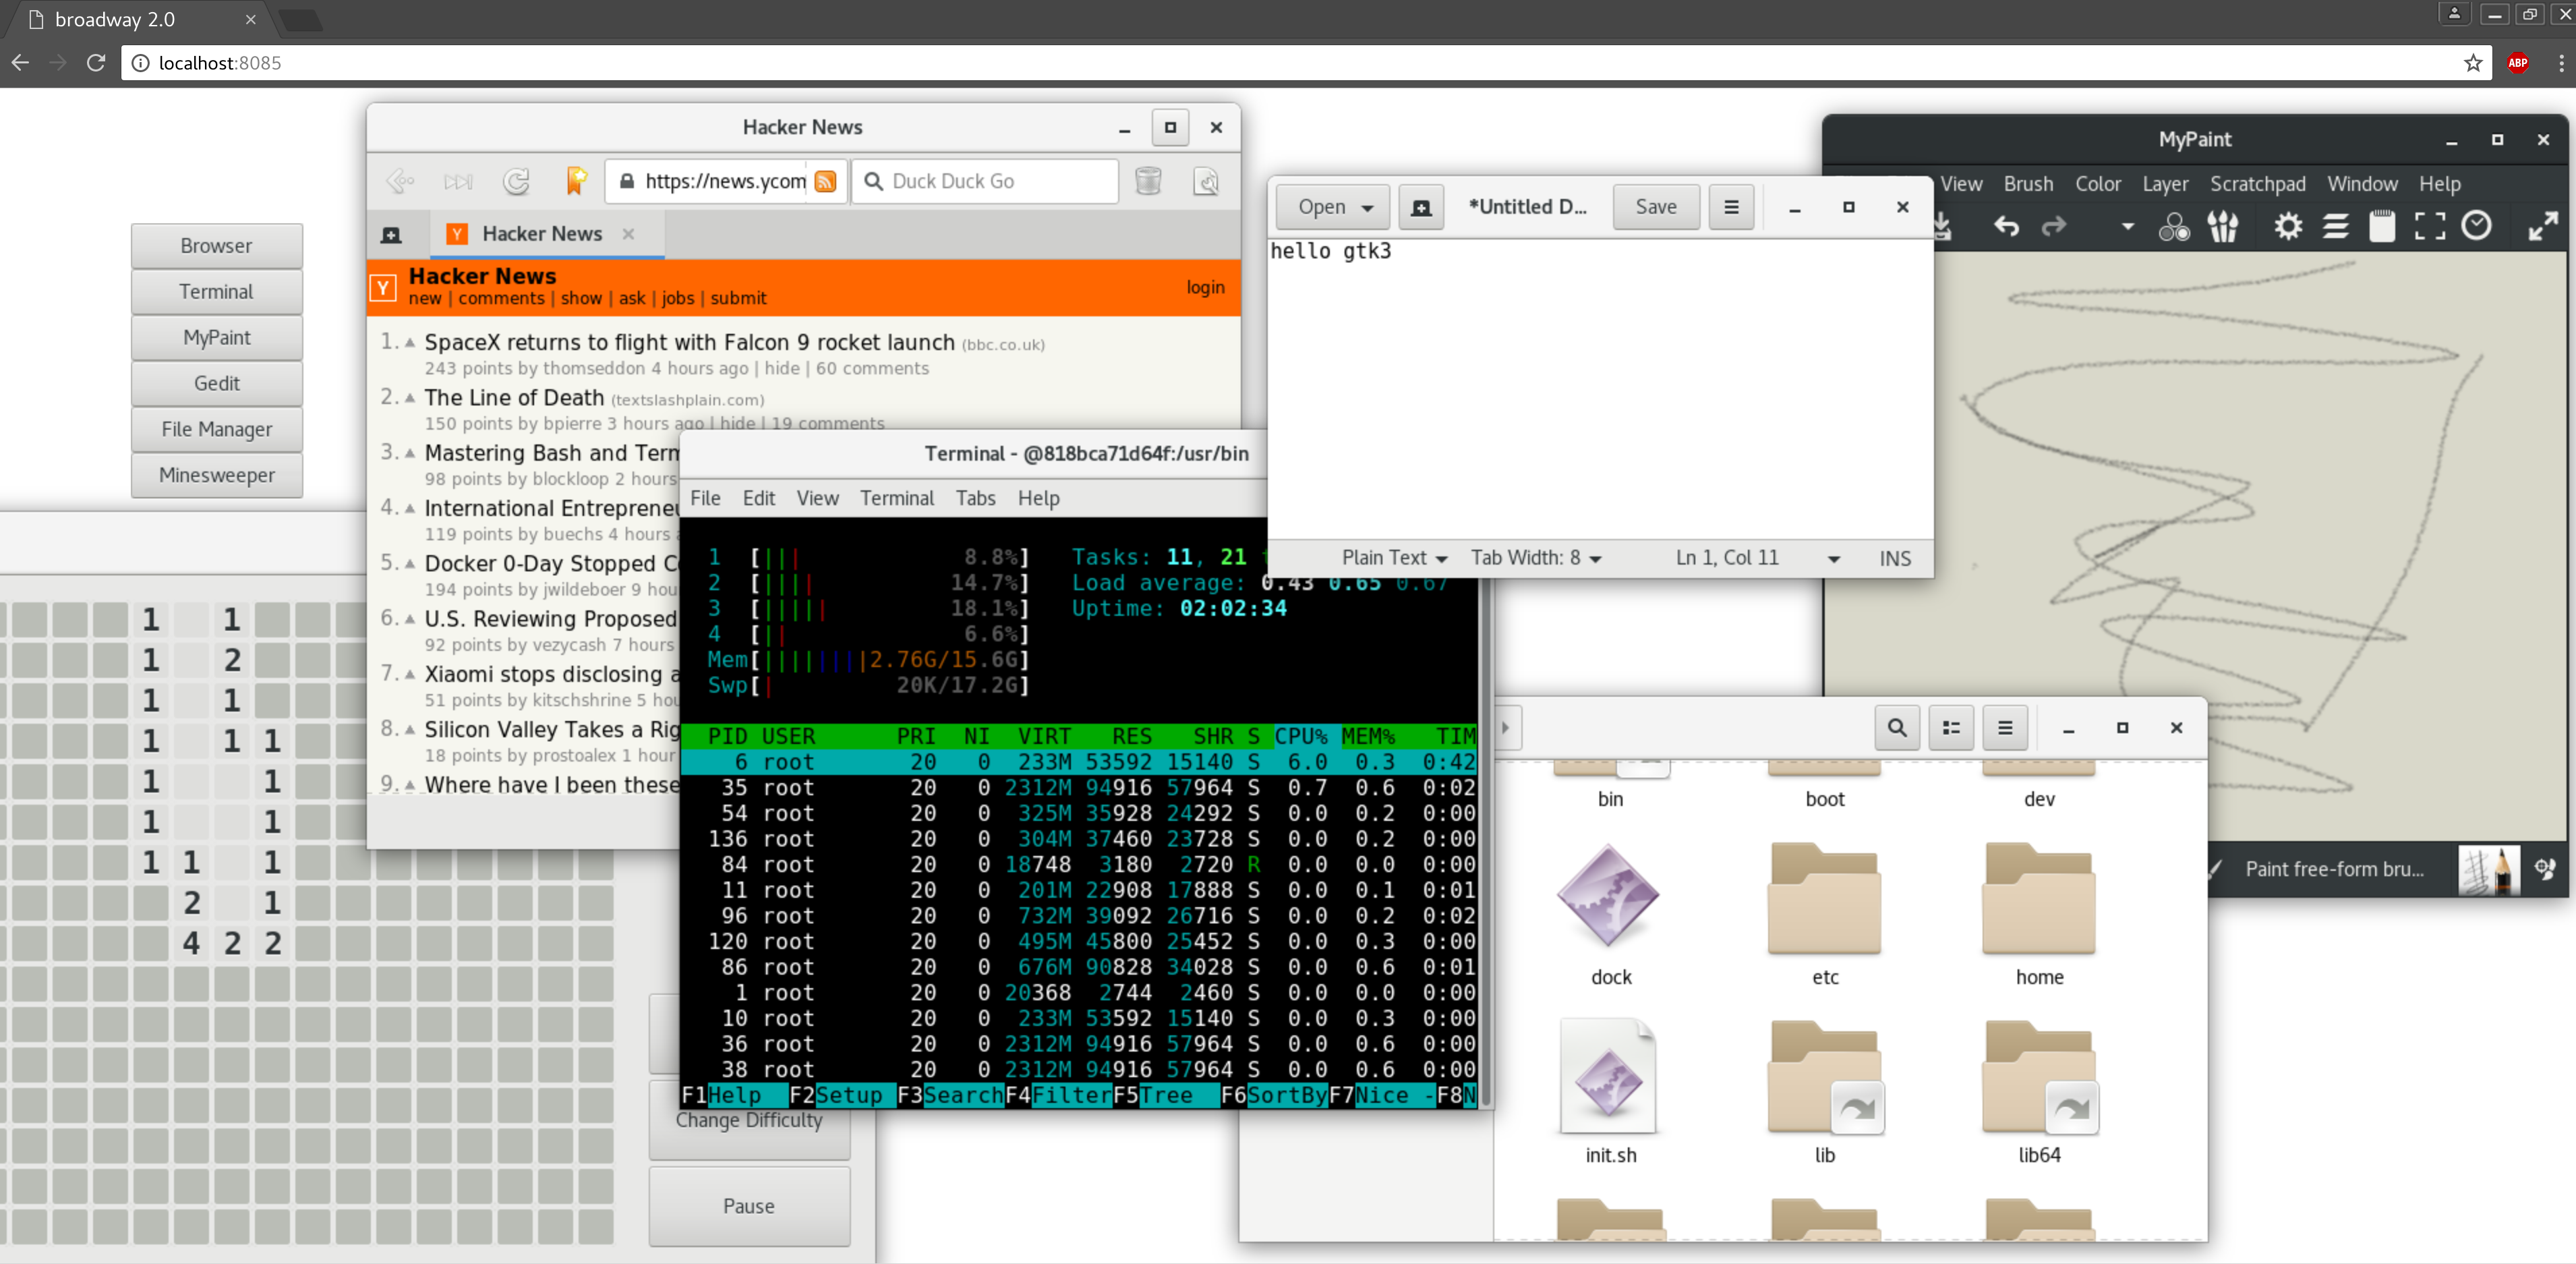Screen dimensions: 2576x1264
Task: Click the RSS feed icon in URL bar
Action: tap(825, 181)
